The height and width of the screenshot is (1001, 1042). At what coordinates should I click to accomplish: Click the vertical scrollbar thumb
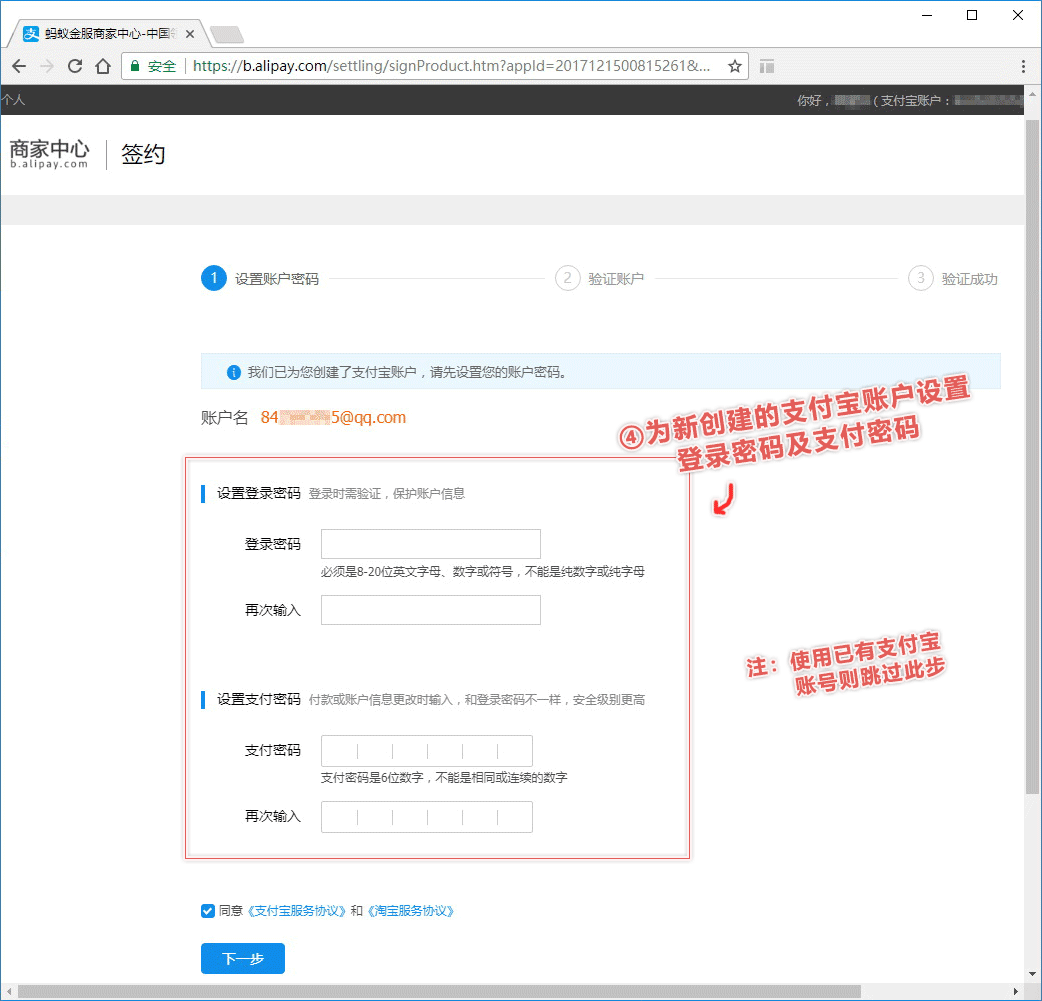point(1032,456)
